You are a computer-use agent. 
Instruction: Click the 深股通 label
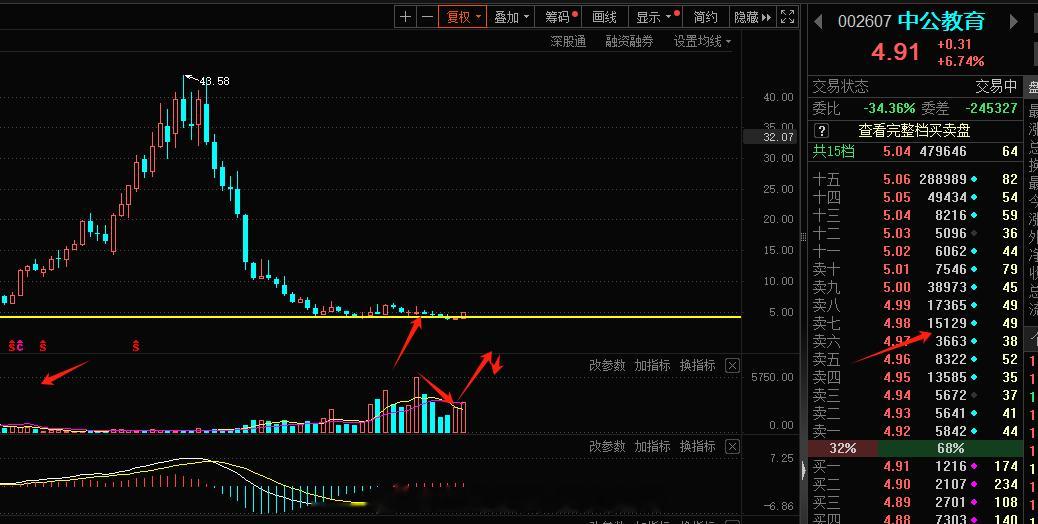[568, 42]
